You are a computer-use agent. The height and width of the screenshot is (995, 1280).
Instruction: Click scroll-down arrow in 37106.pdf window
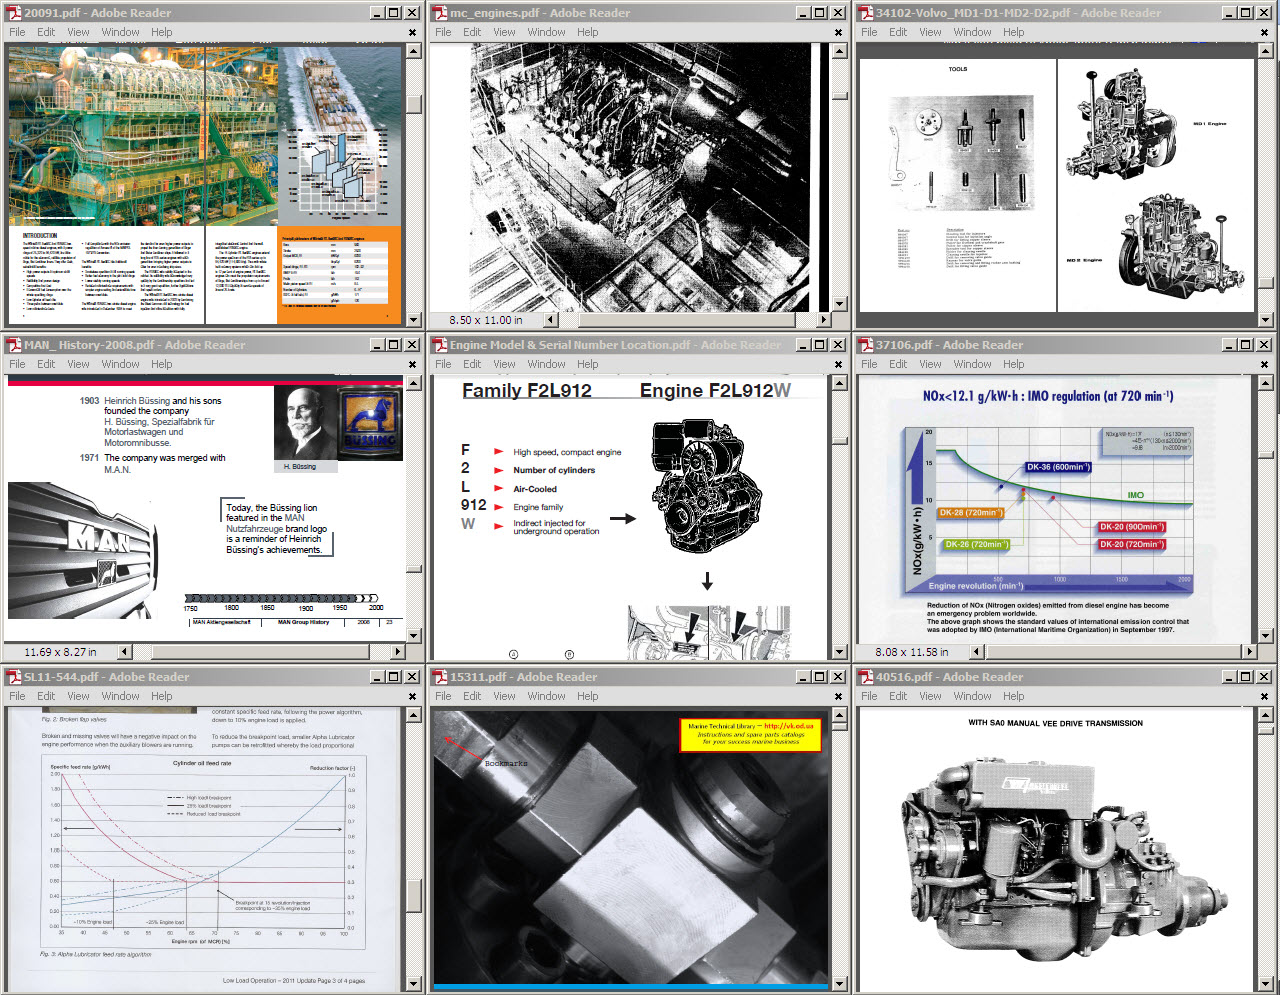tap(1265, 635)
